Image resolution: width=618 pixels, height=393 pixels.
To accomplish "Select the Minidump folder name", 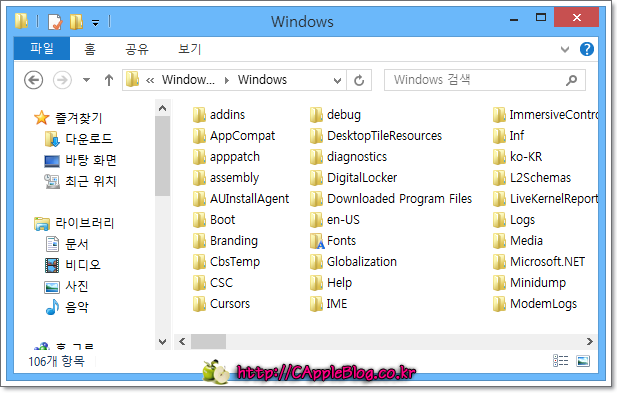I will tap(538, 283).
